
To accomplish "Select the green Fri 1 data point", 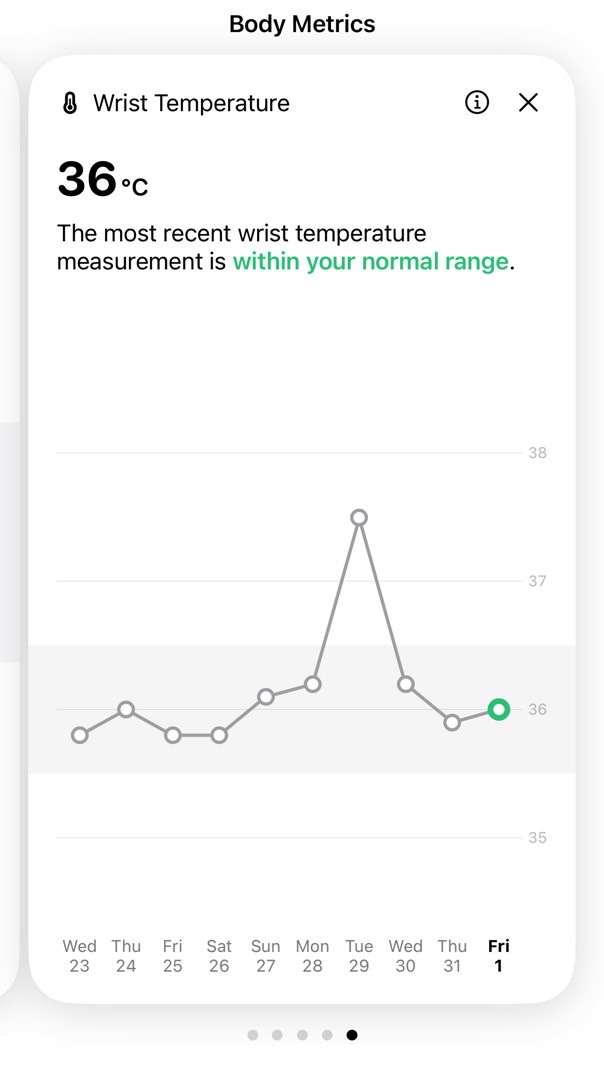I will point(499,710).
